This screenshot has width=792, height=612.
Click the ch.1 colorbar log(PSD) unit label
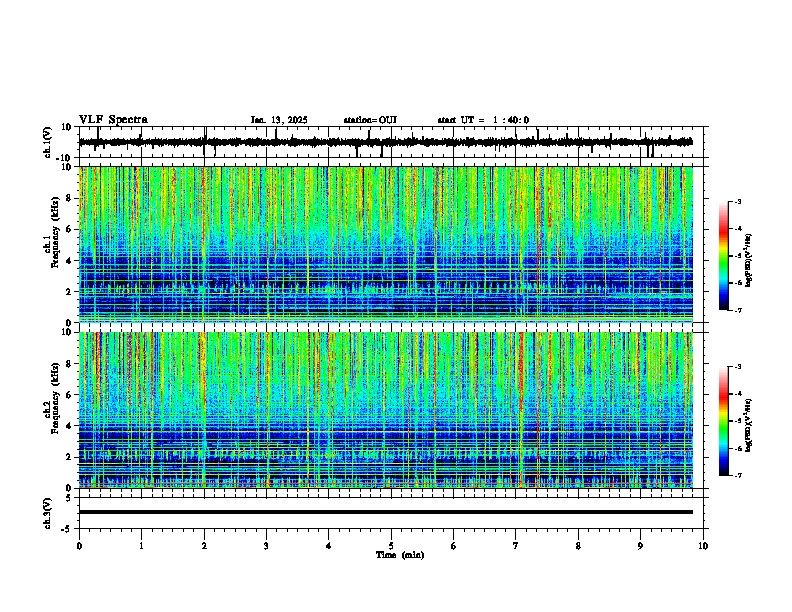tap(749, 261)
